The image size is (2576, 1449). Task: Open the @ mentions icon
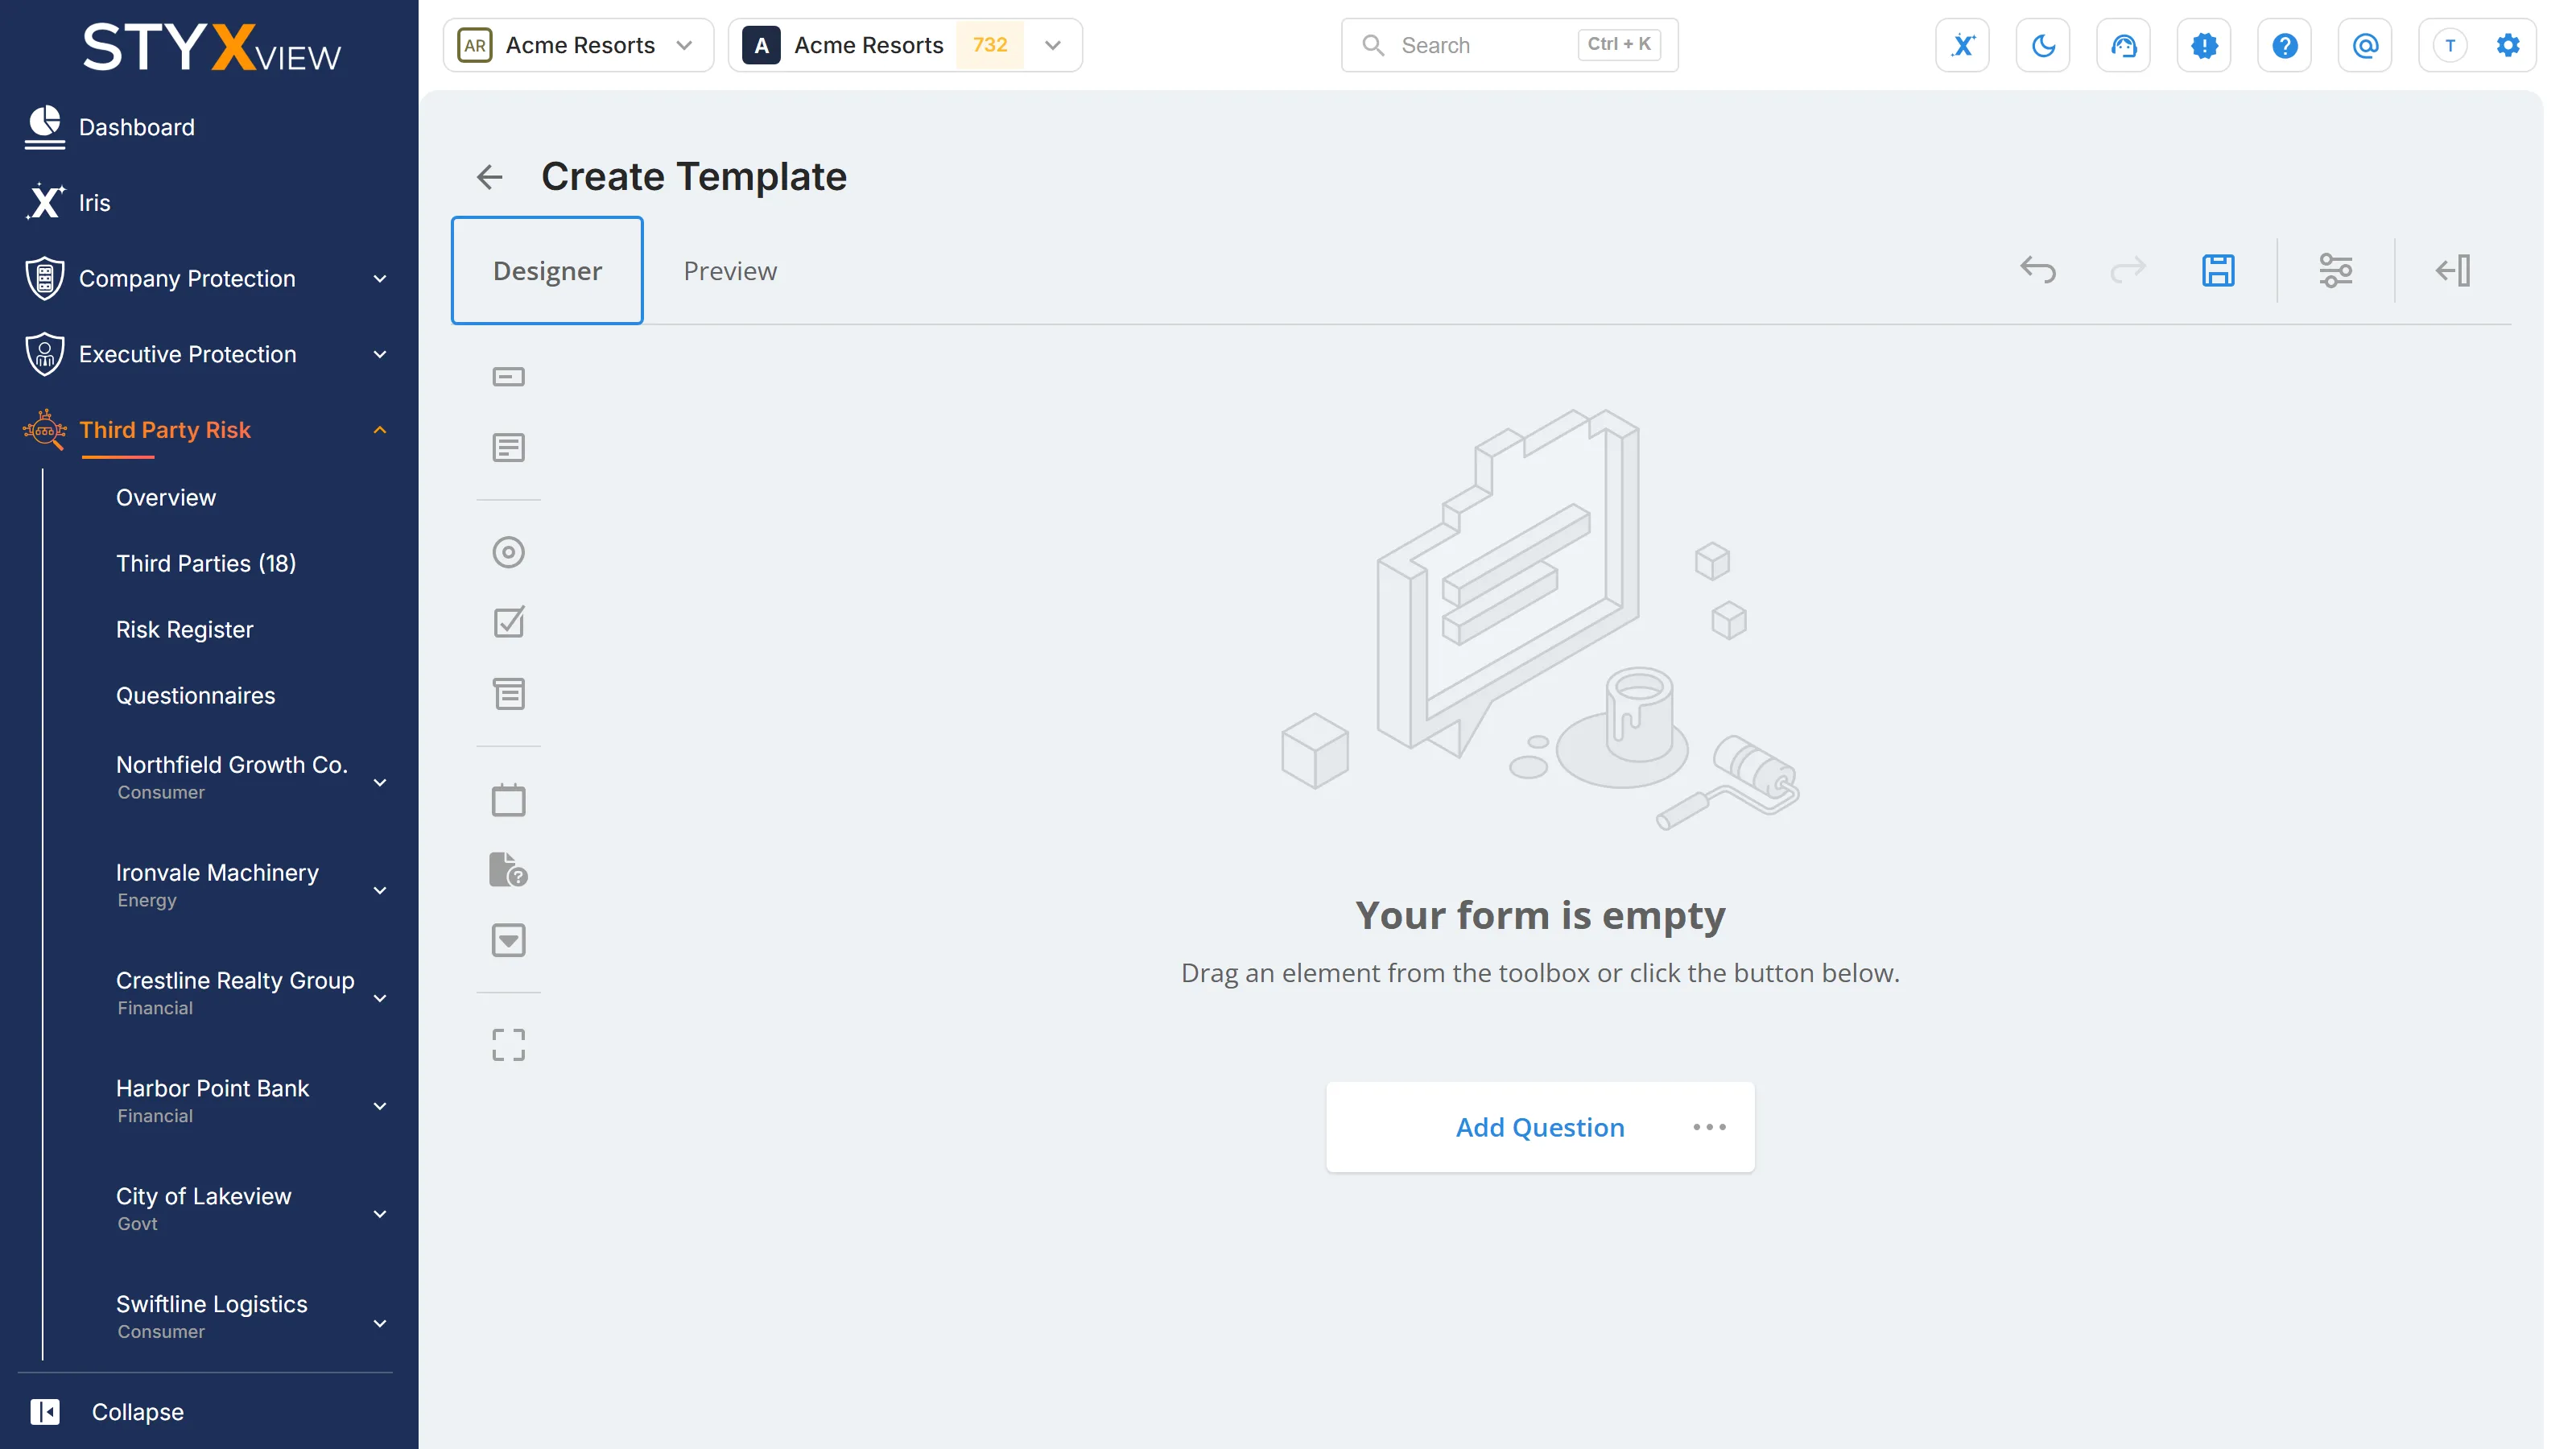click(2365, 45)
